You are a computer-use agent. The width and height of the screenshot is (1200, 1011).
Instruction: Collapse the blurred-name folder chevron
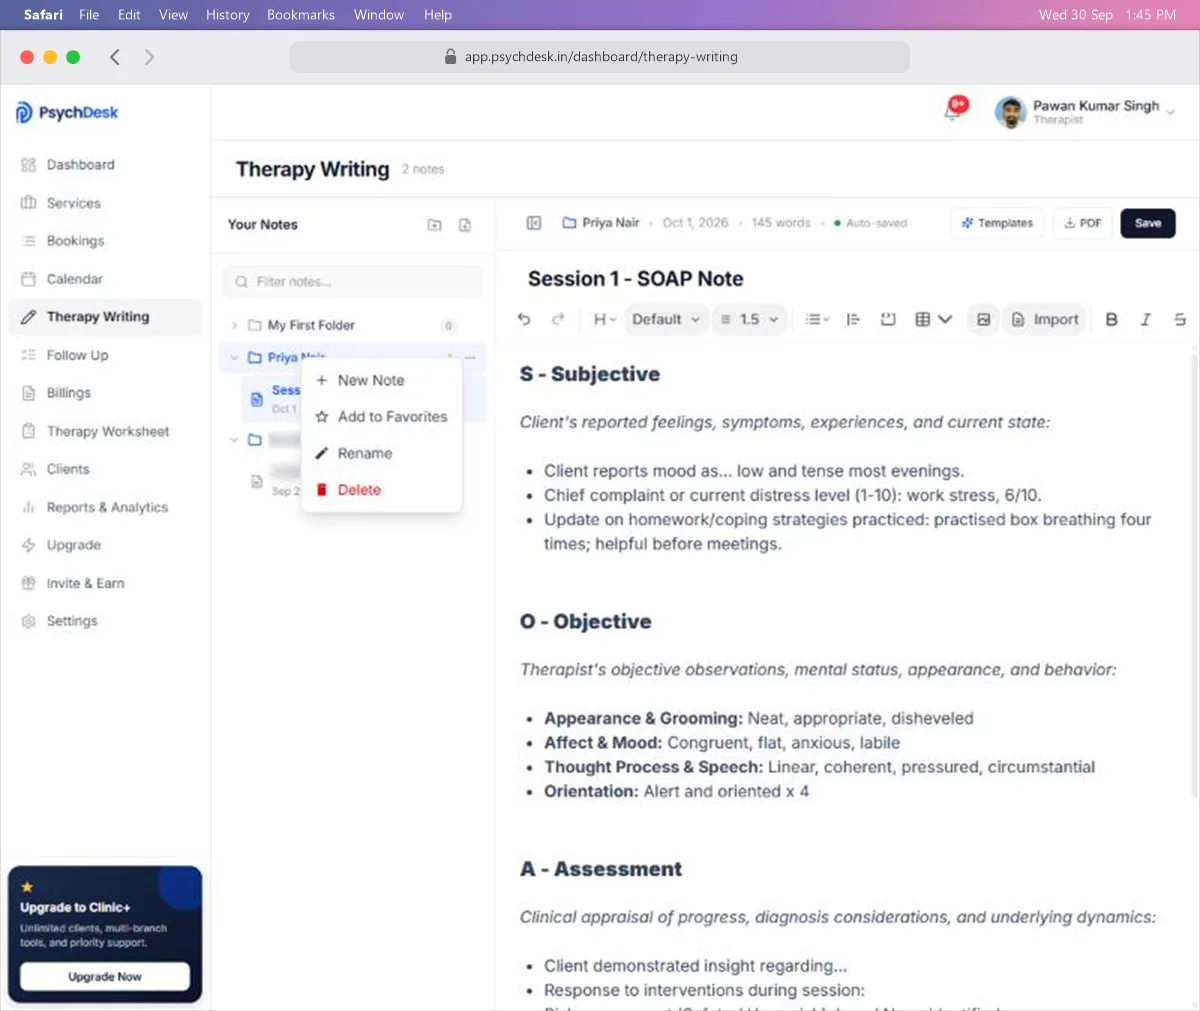coord(235,440)
